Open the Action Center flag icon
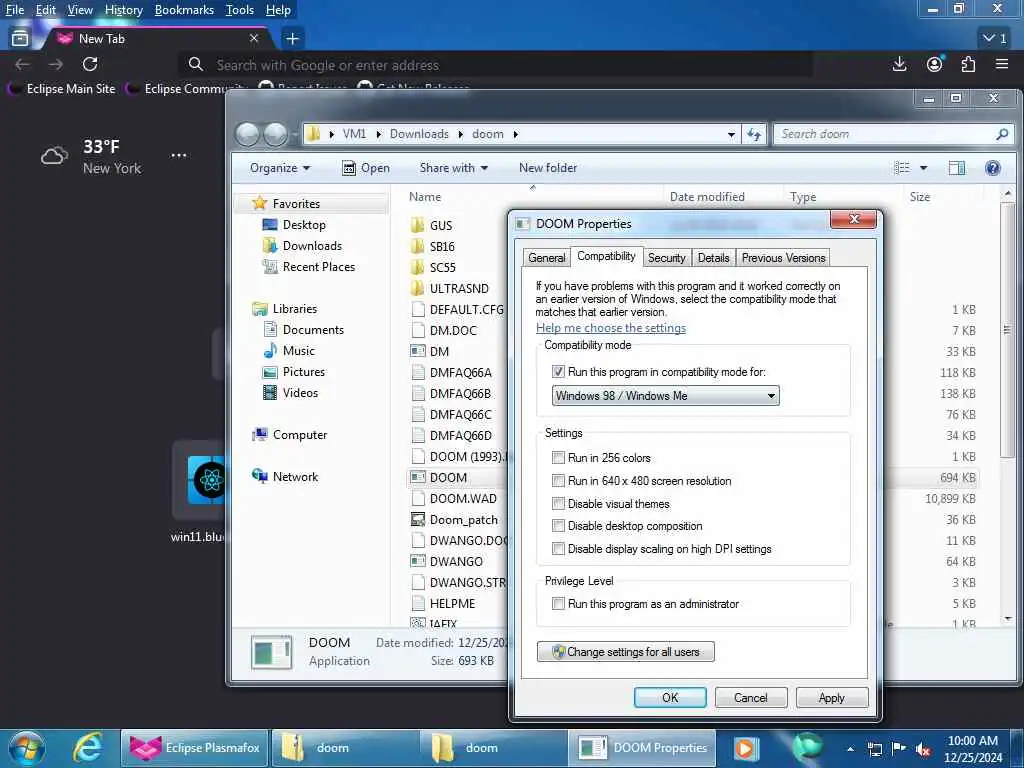Image resolution: width=1024 pixels, height=768 pixels. pyautogui.click(x=899, y=748)
